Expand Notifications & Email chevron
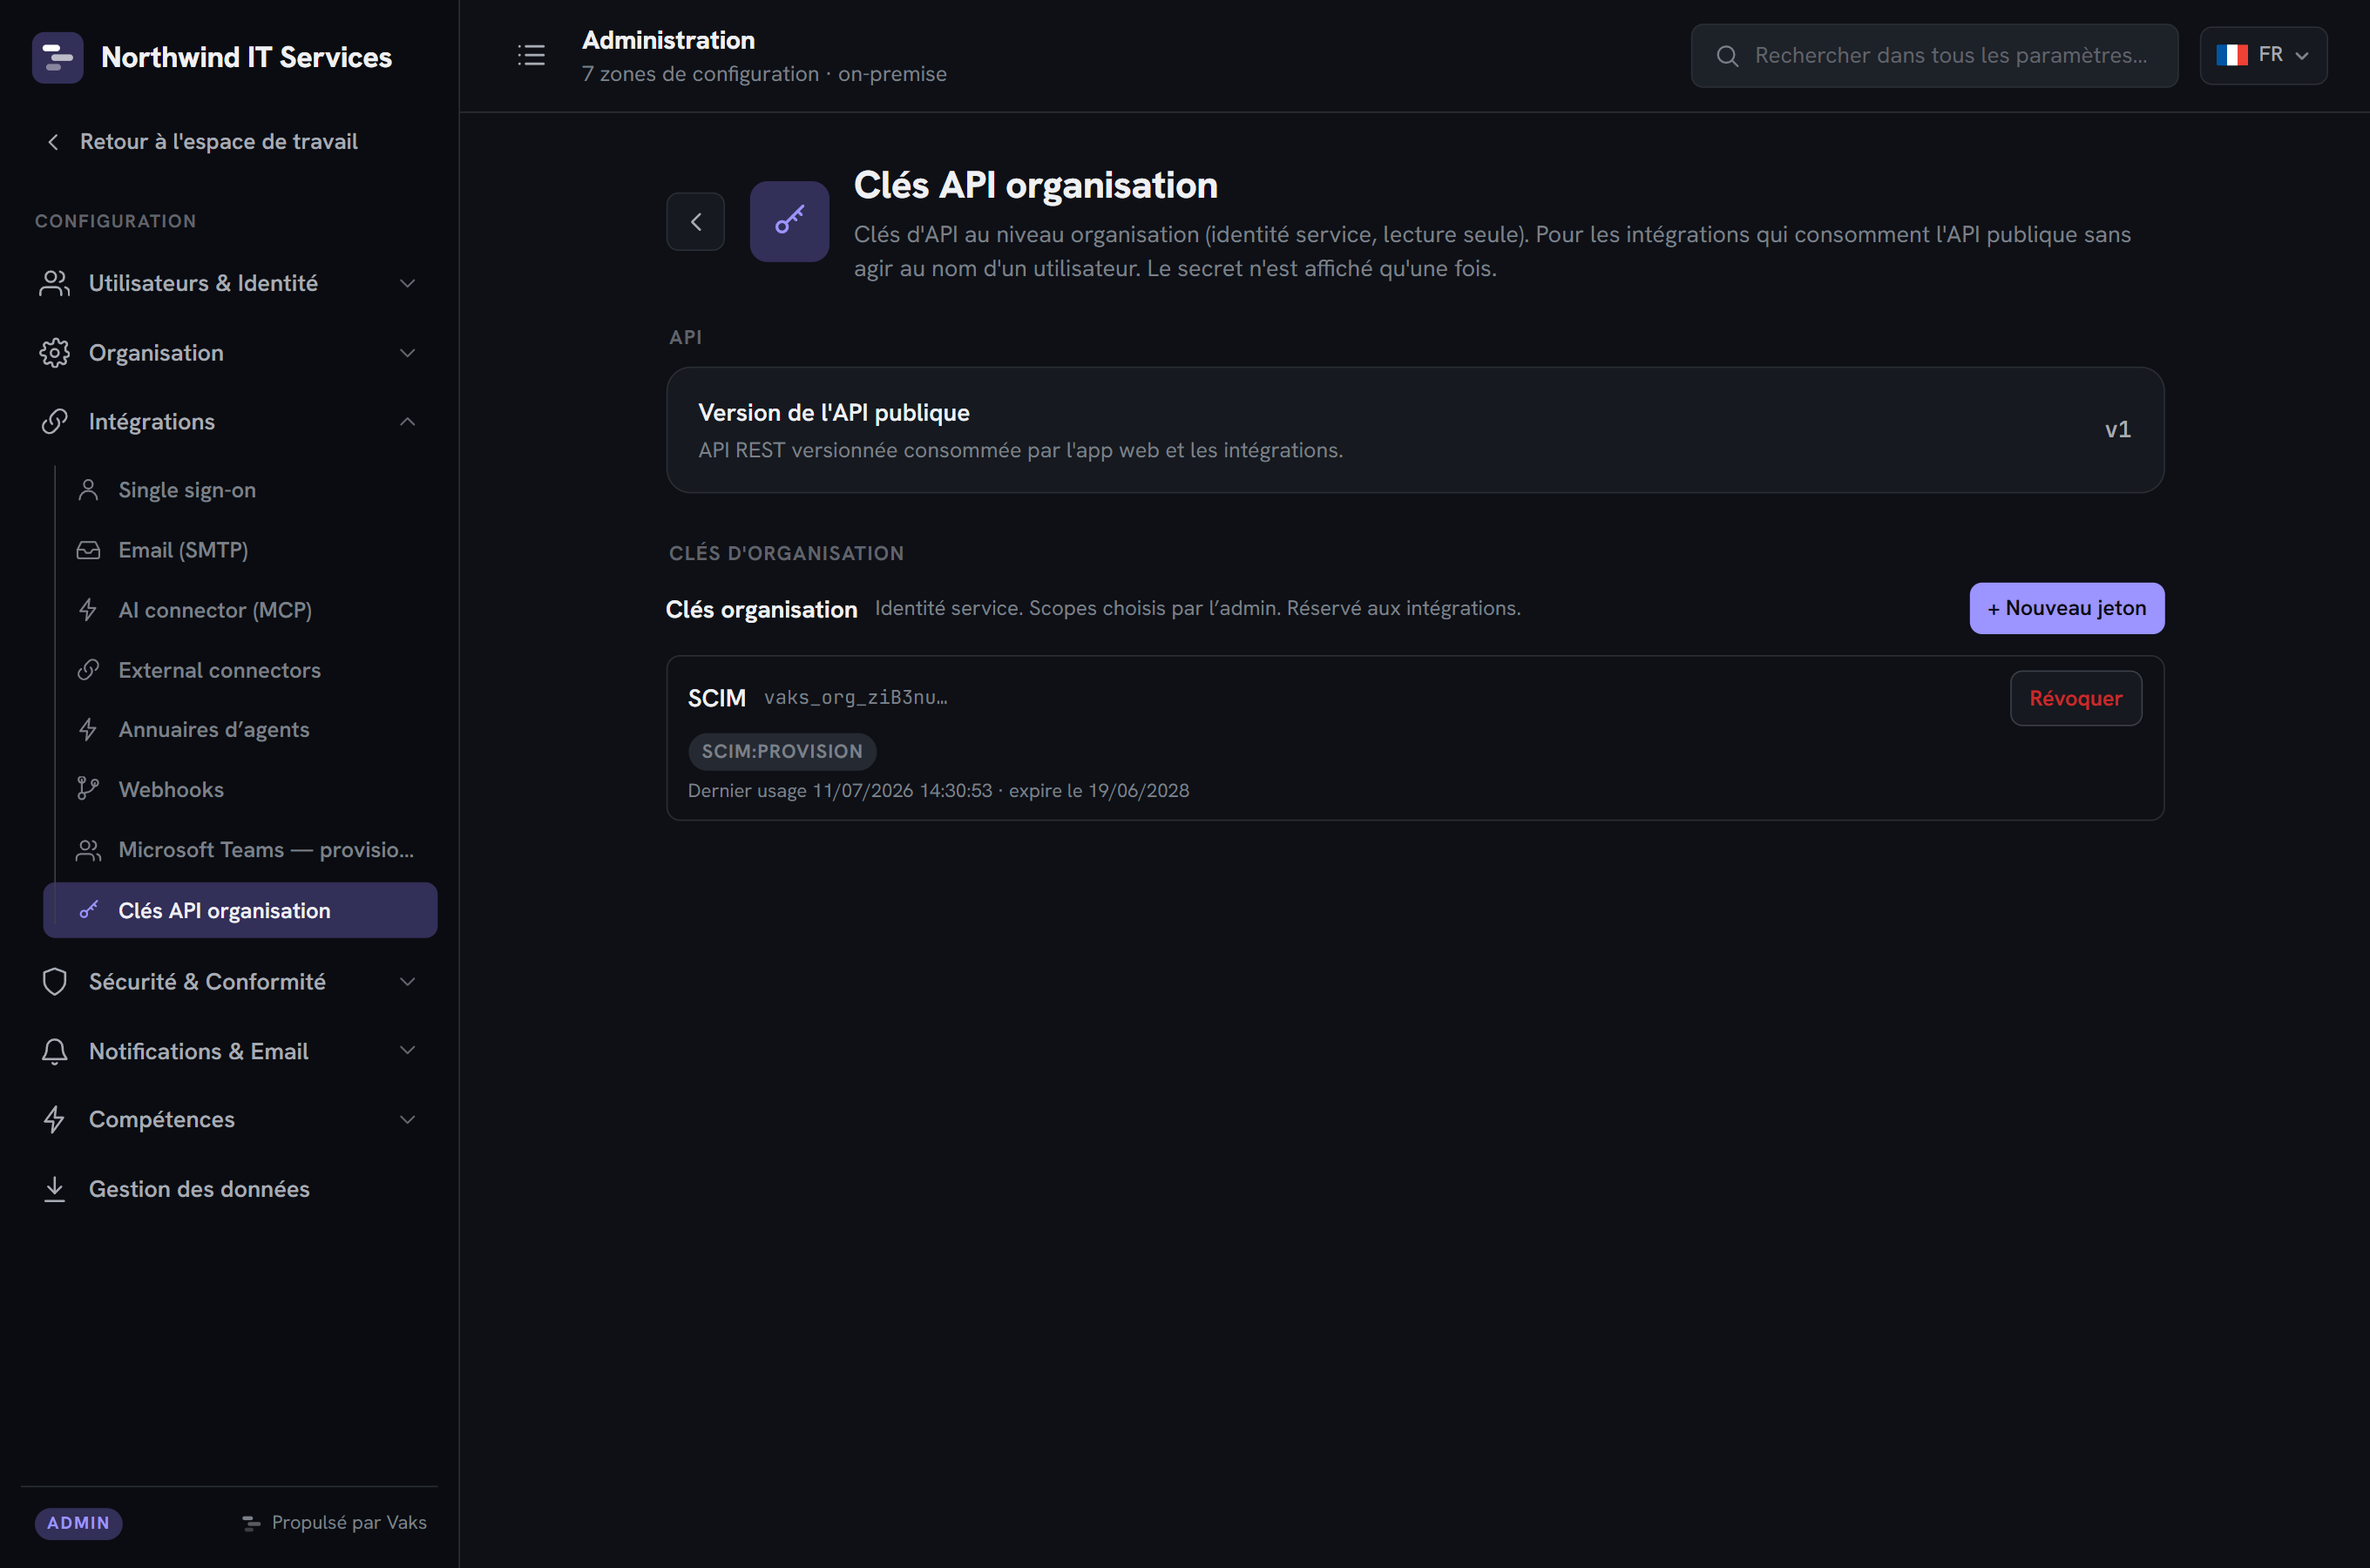 coord(407,1051)
